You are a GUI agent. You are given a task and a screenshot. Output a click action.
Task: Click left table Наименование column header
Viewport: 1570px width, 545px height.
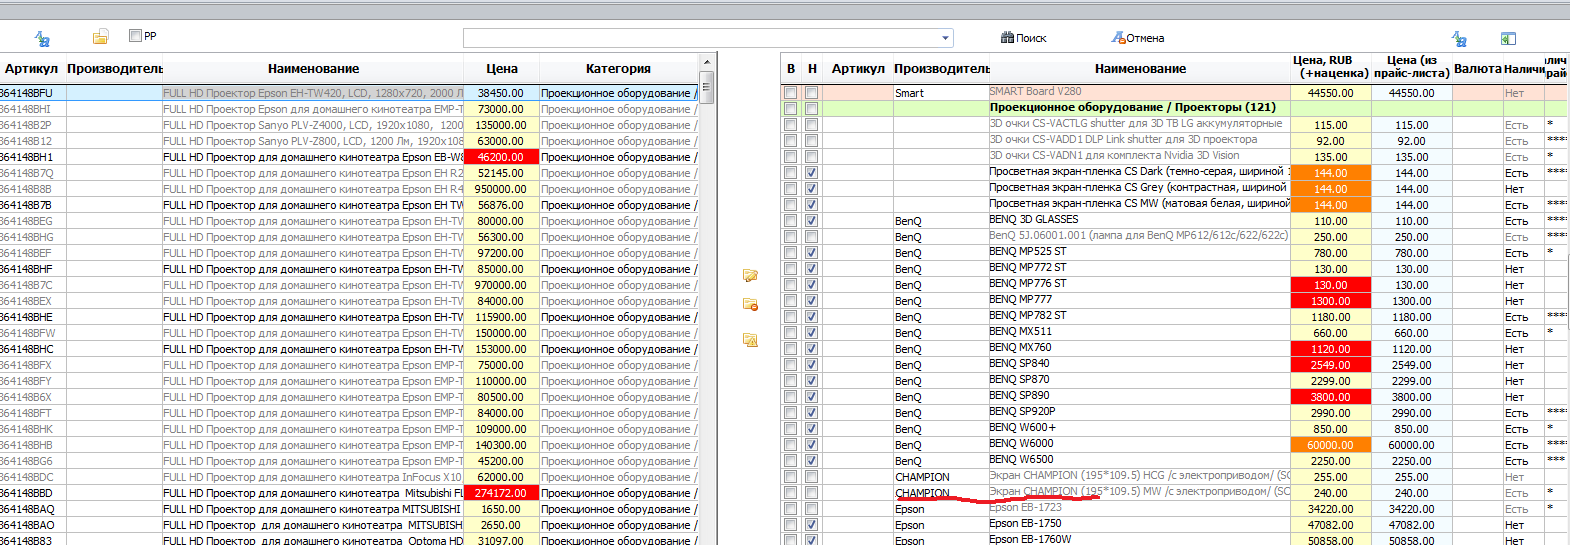(x=313, y=69)
